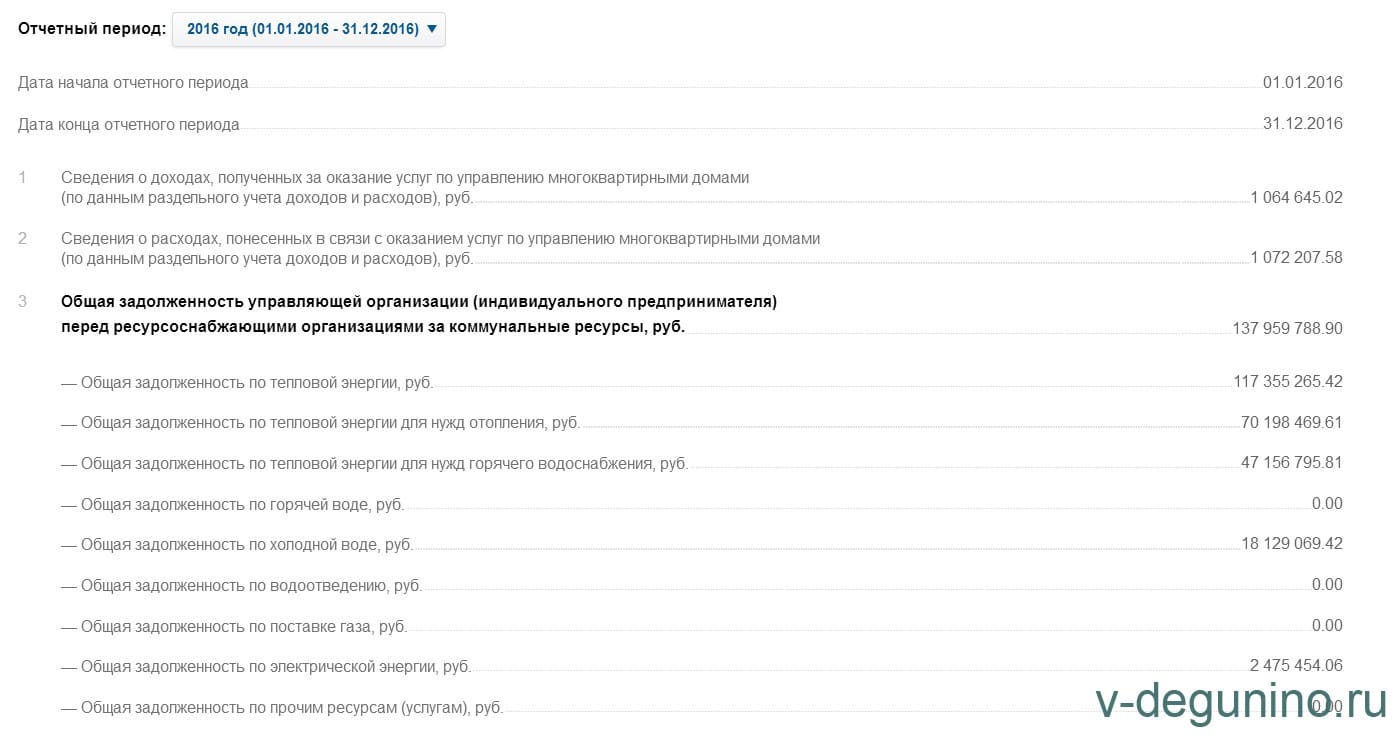Image resolution: width=1397 pixels, height=745 pixels.
Task: Click hot water supply heat debt 47 156 795.81
Action: [1291, 463]
